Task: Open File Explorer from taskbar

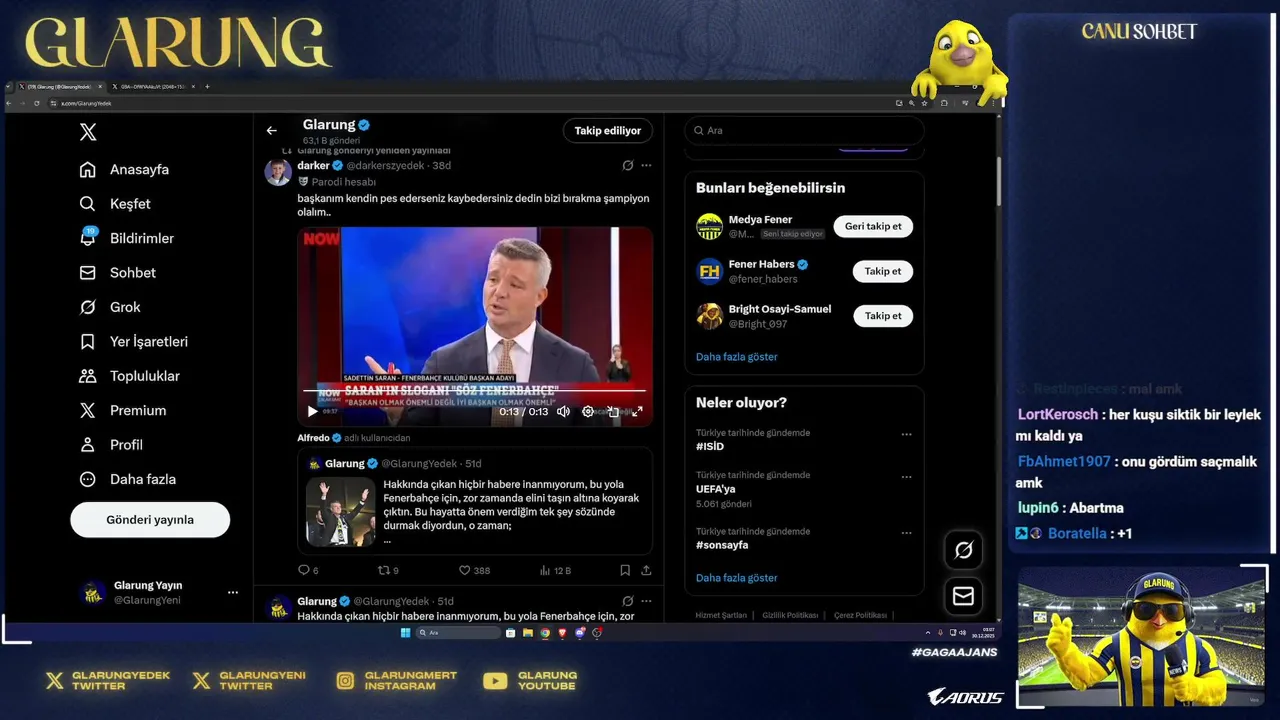Action: [528, 633]
